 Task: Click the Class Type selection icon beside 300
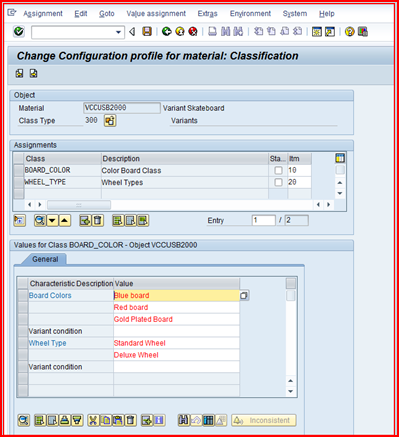[x=110, y=120]
